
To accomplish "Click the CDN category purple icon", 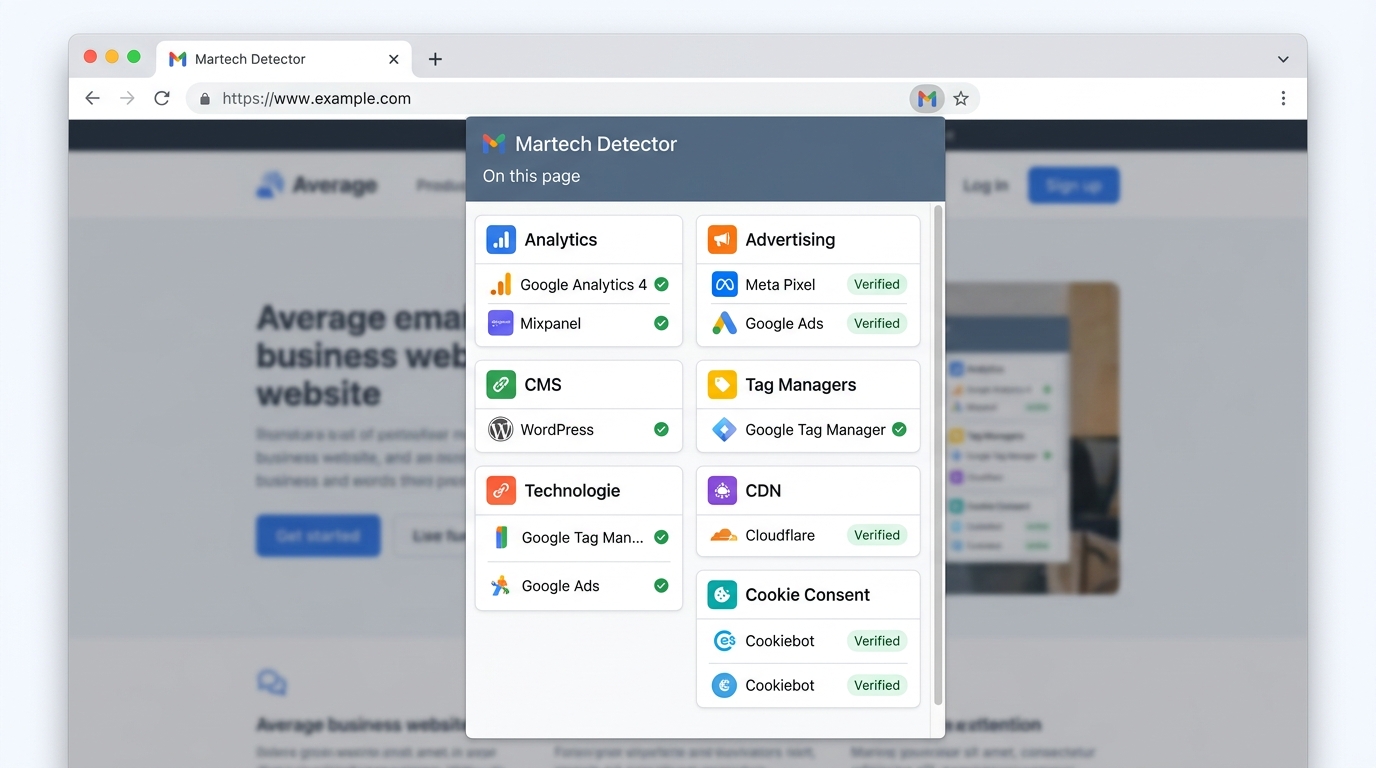I will (722, 491).
